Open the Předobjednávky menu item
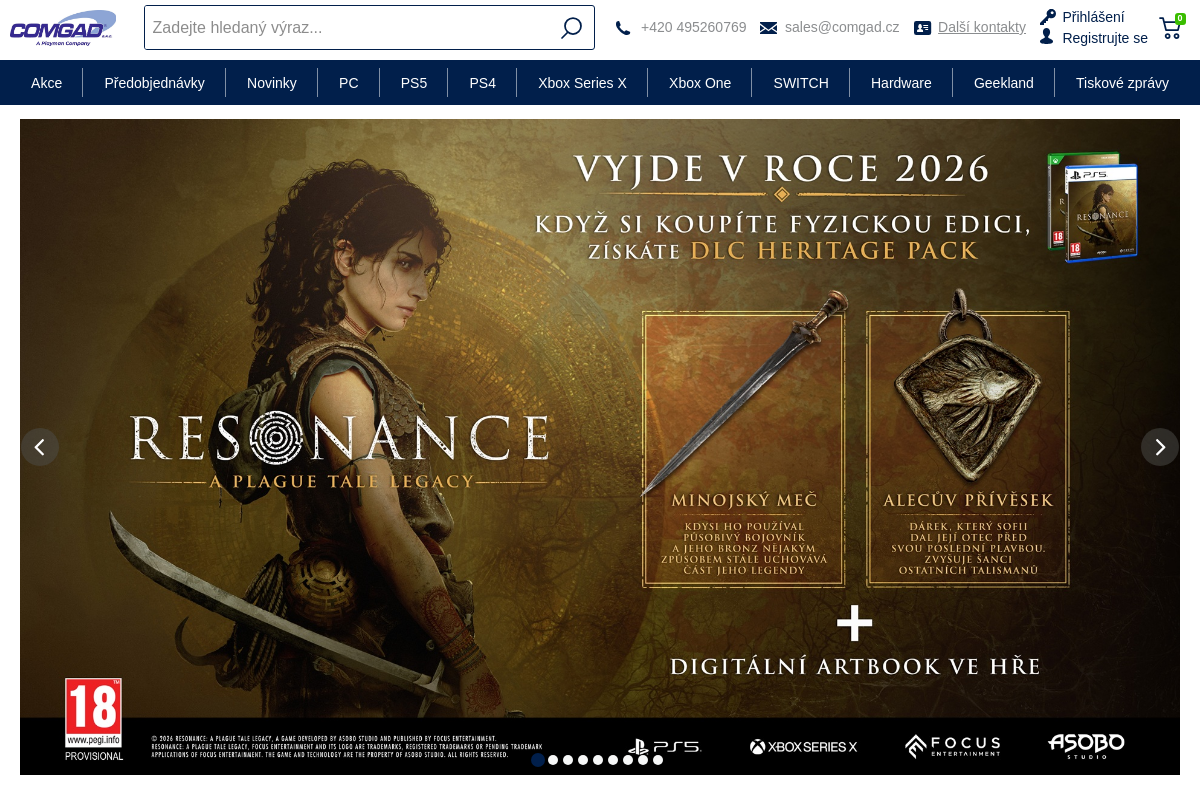The image size is (1200, 800). coord(154,83)
